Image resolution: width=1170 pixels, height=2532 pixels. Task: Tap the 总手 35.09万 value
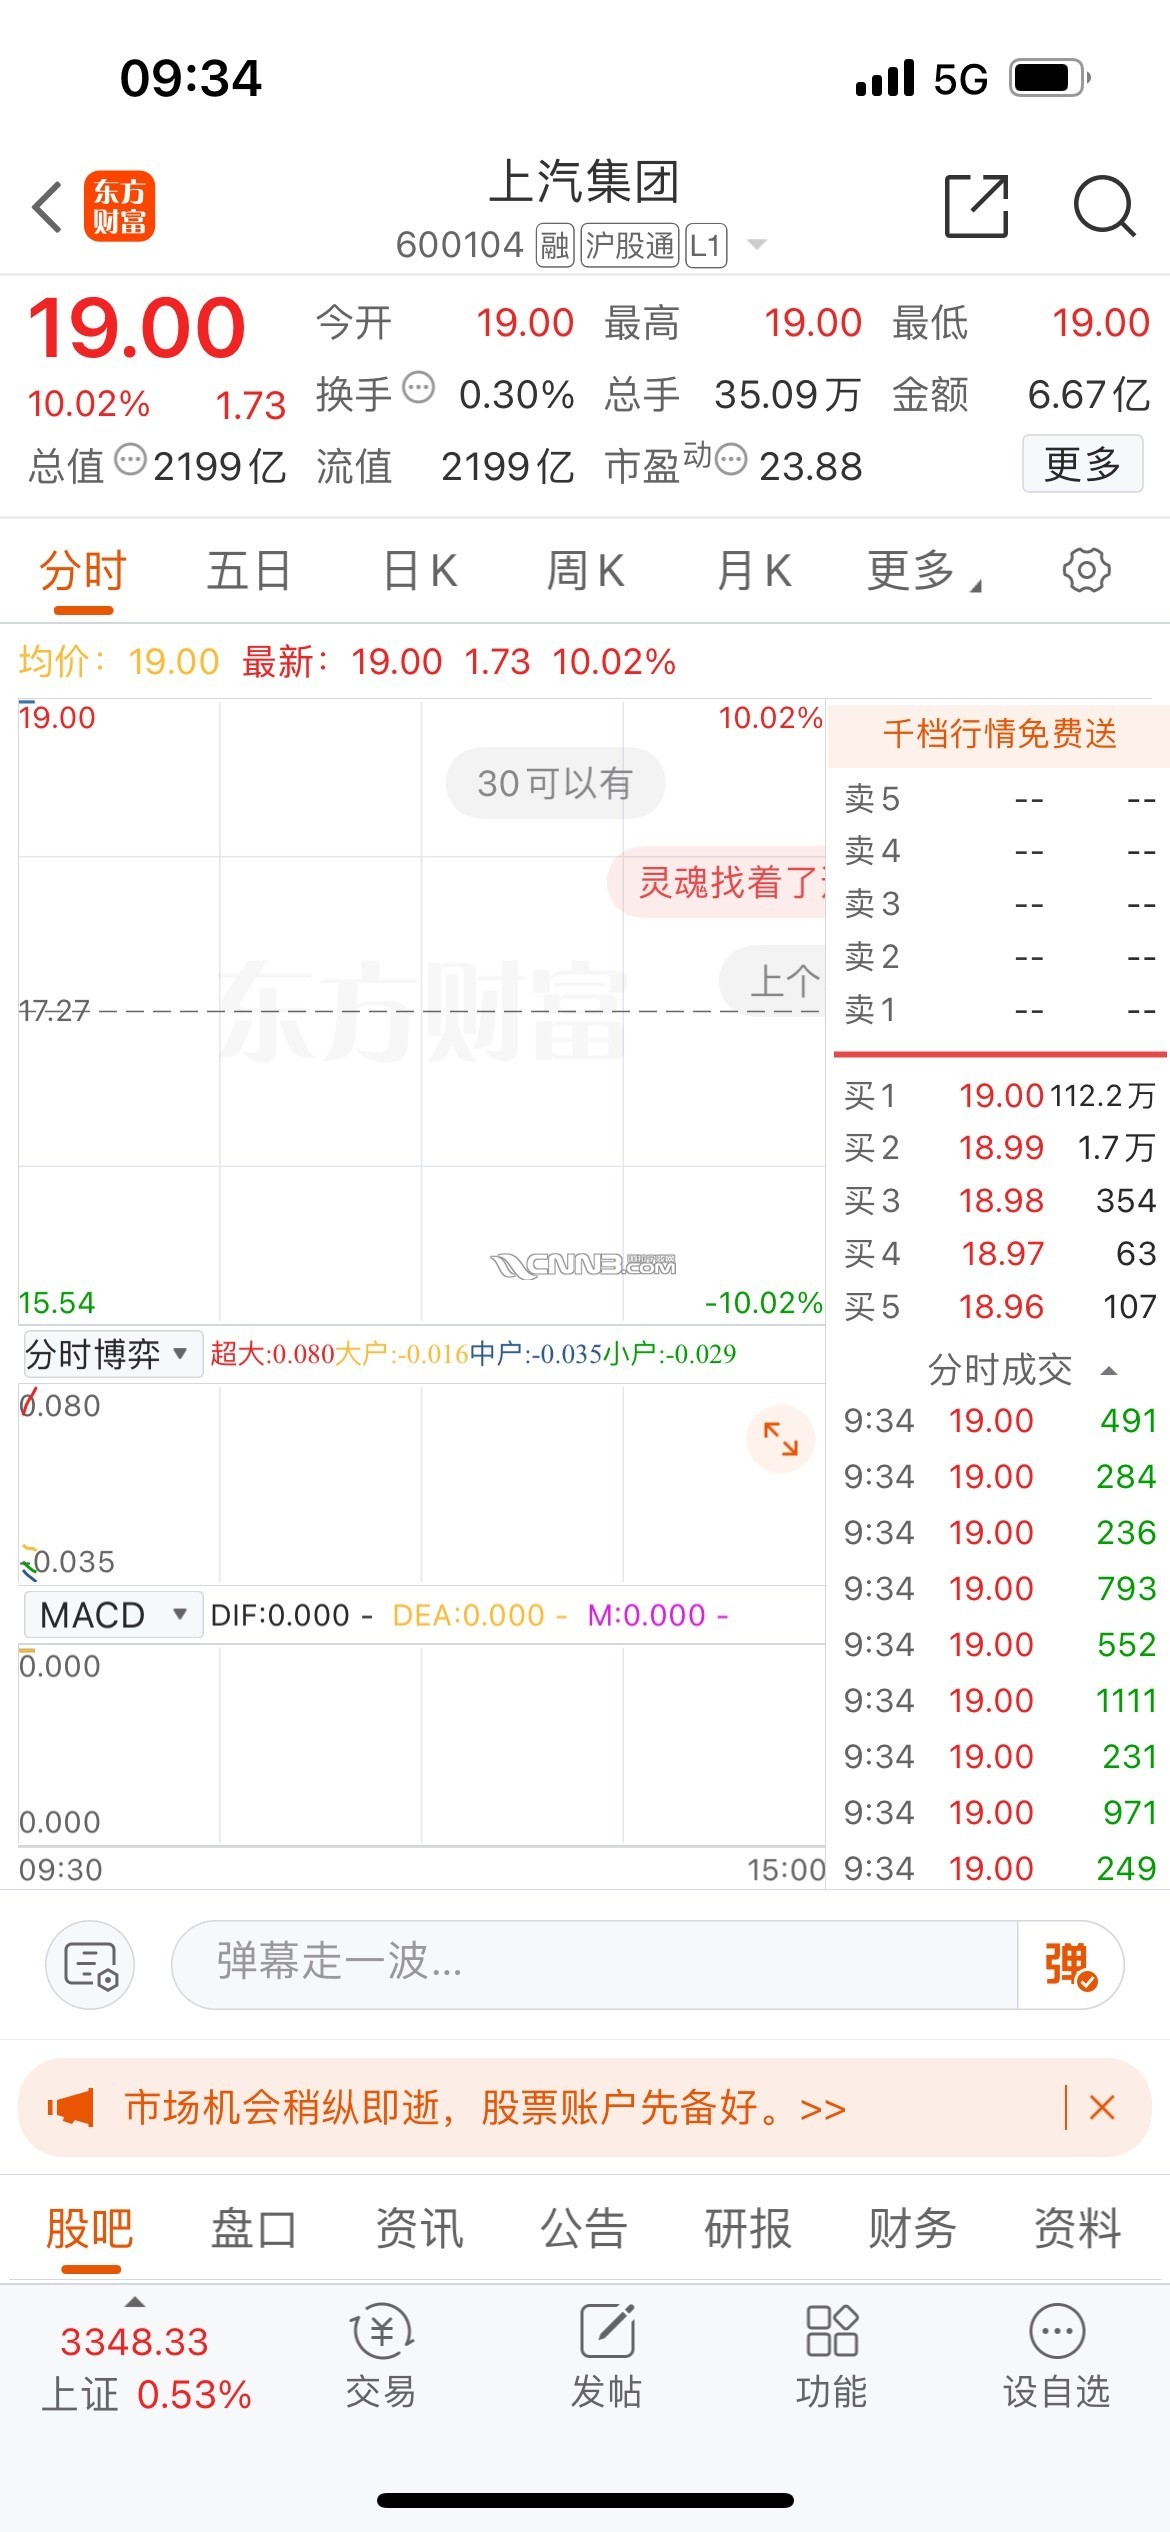tap(787, 395)
